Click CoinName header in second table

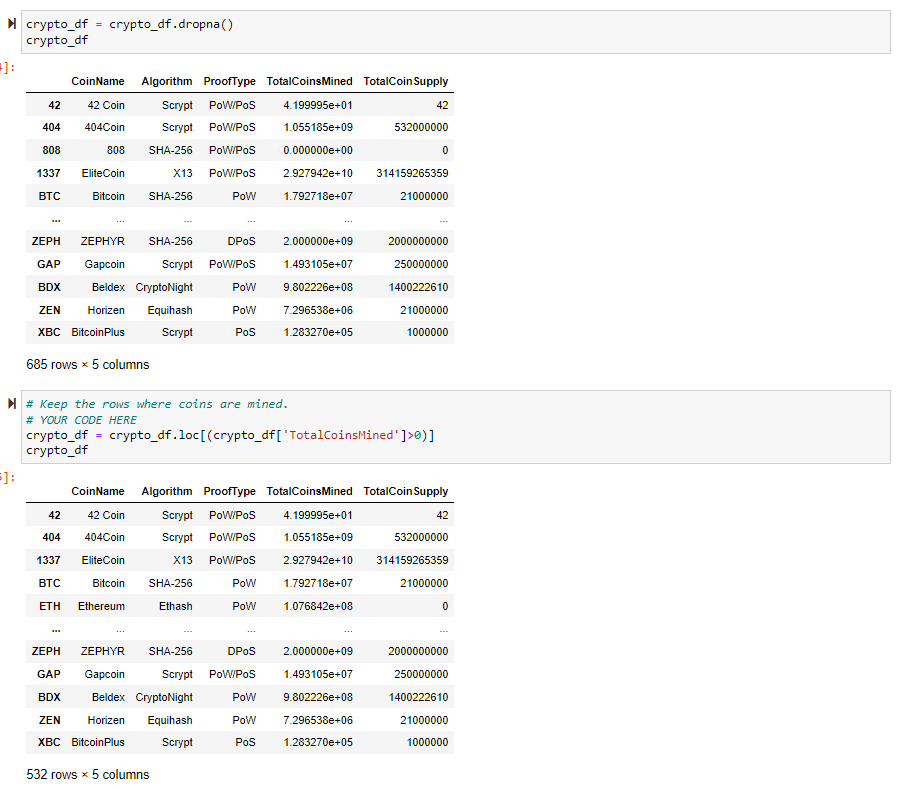(97, 491)
